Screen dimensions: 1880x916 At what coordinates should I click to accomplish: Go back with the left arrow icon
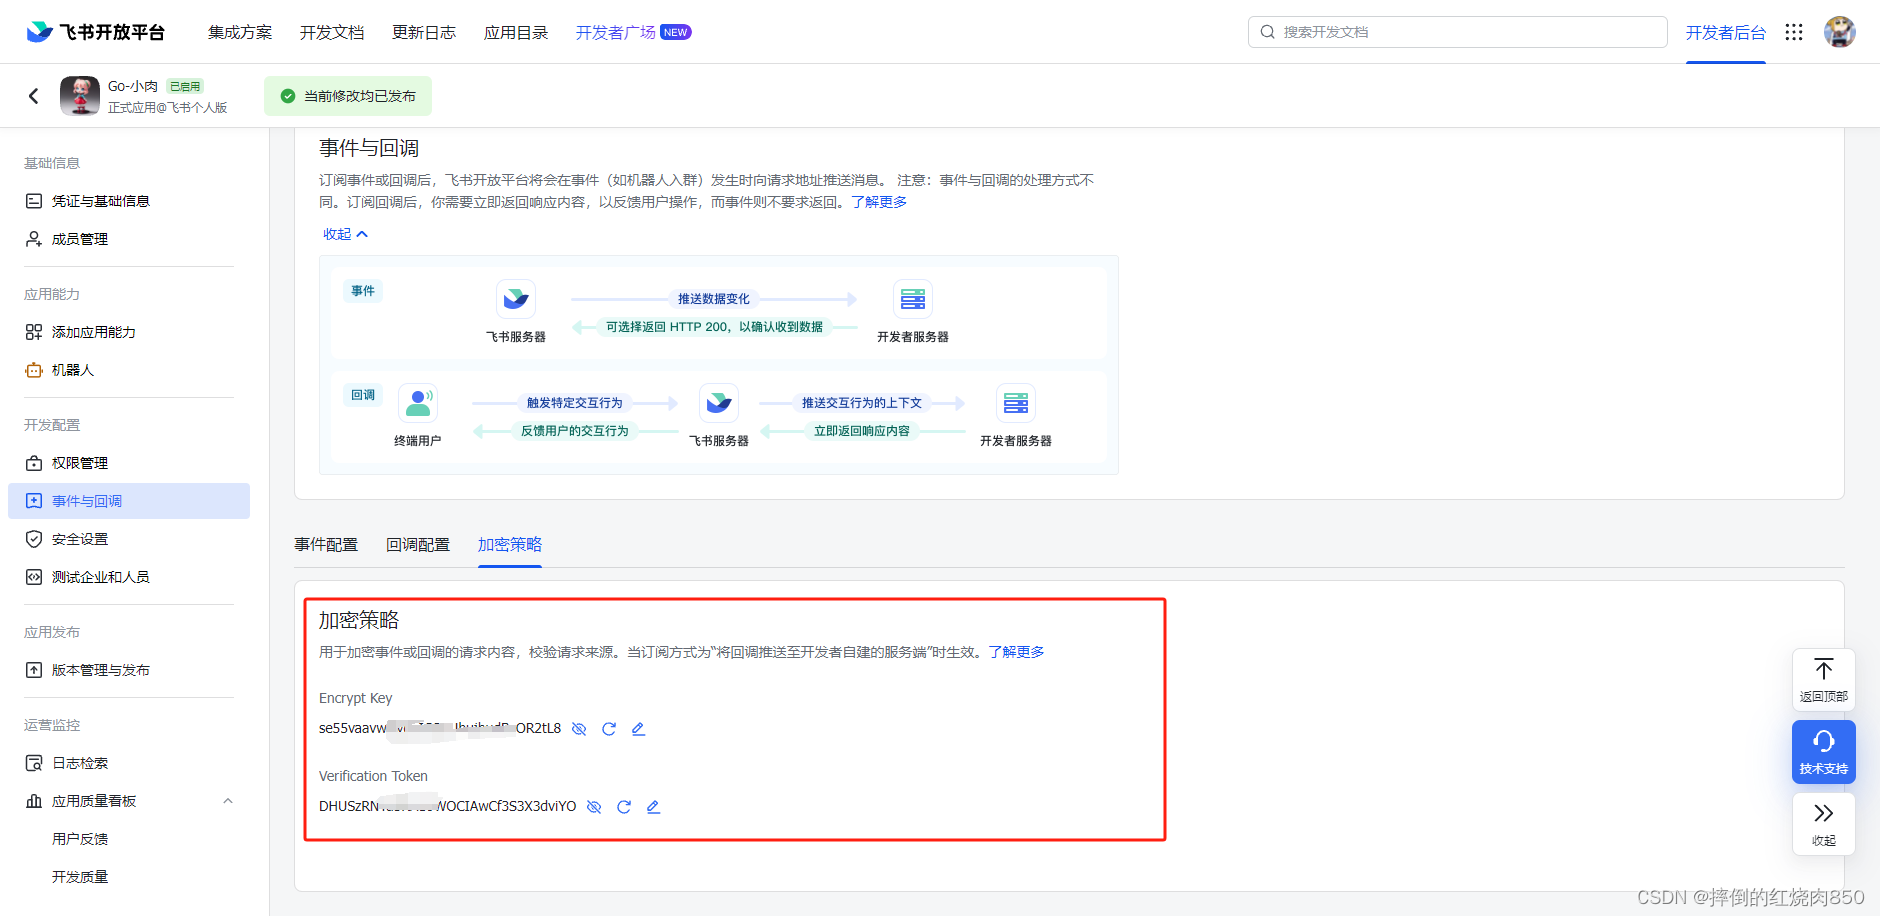[x=34, y=96]
